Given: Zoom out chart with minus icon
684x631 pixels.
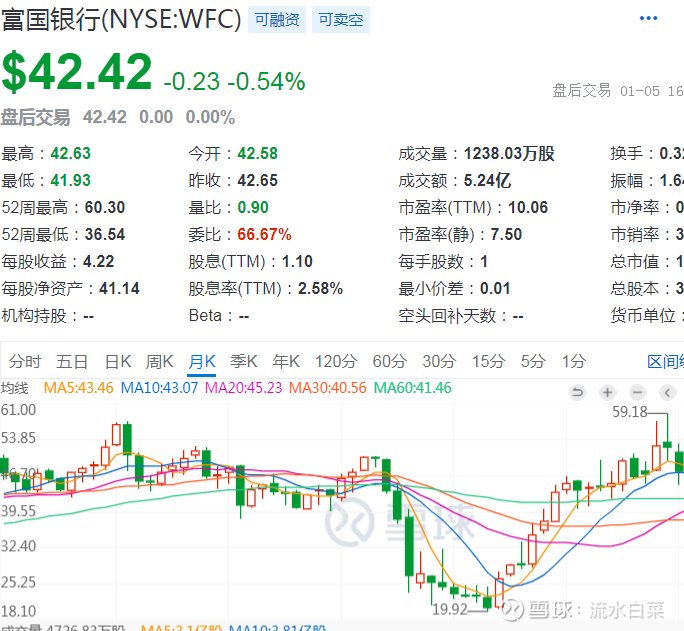Looking at the screenshot, I should point(637,392).
